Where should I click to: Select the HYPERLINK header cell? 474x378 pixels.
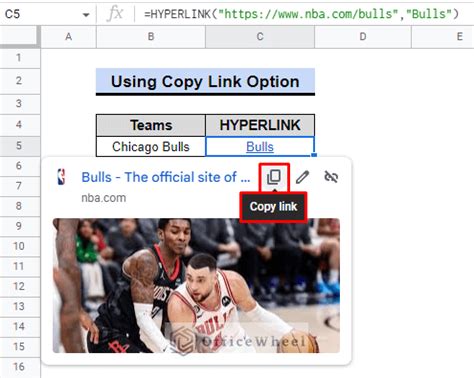(260, 125)
